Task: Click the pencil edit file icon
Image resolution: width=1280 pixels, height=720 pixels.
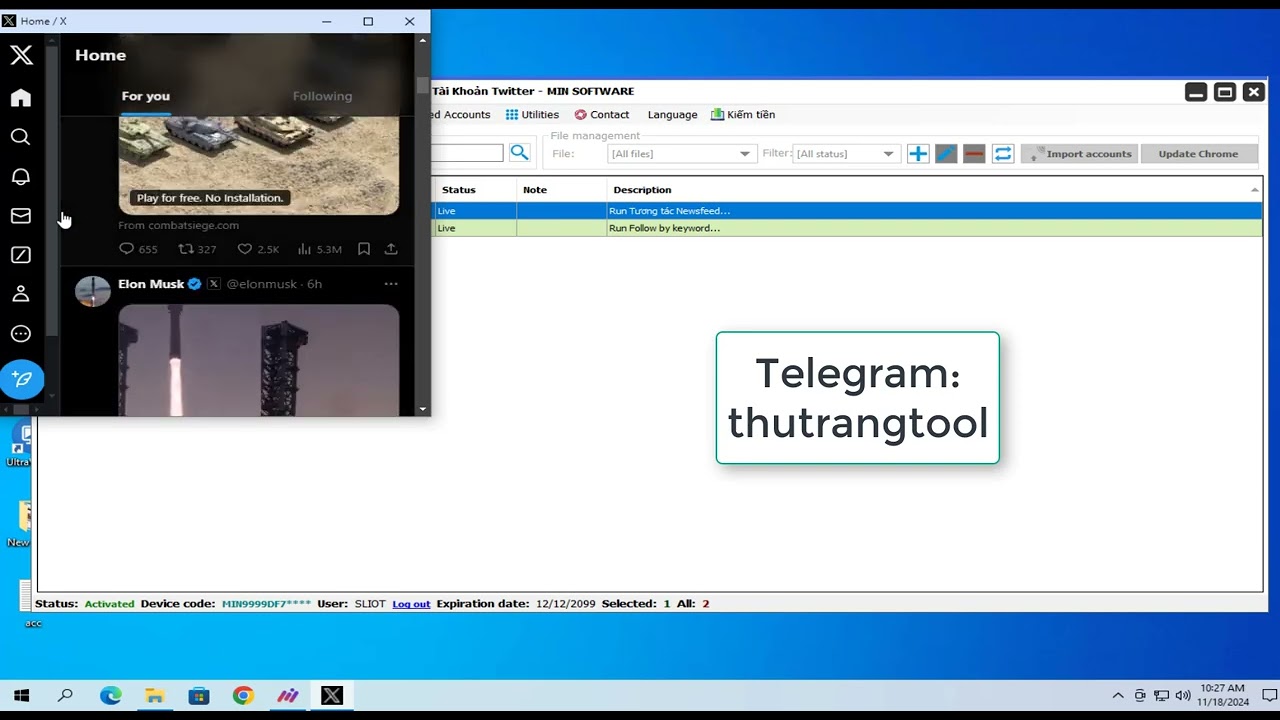Action: (x=946, y=154)
